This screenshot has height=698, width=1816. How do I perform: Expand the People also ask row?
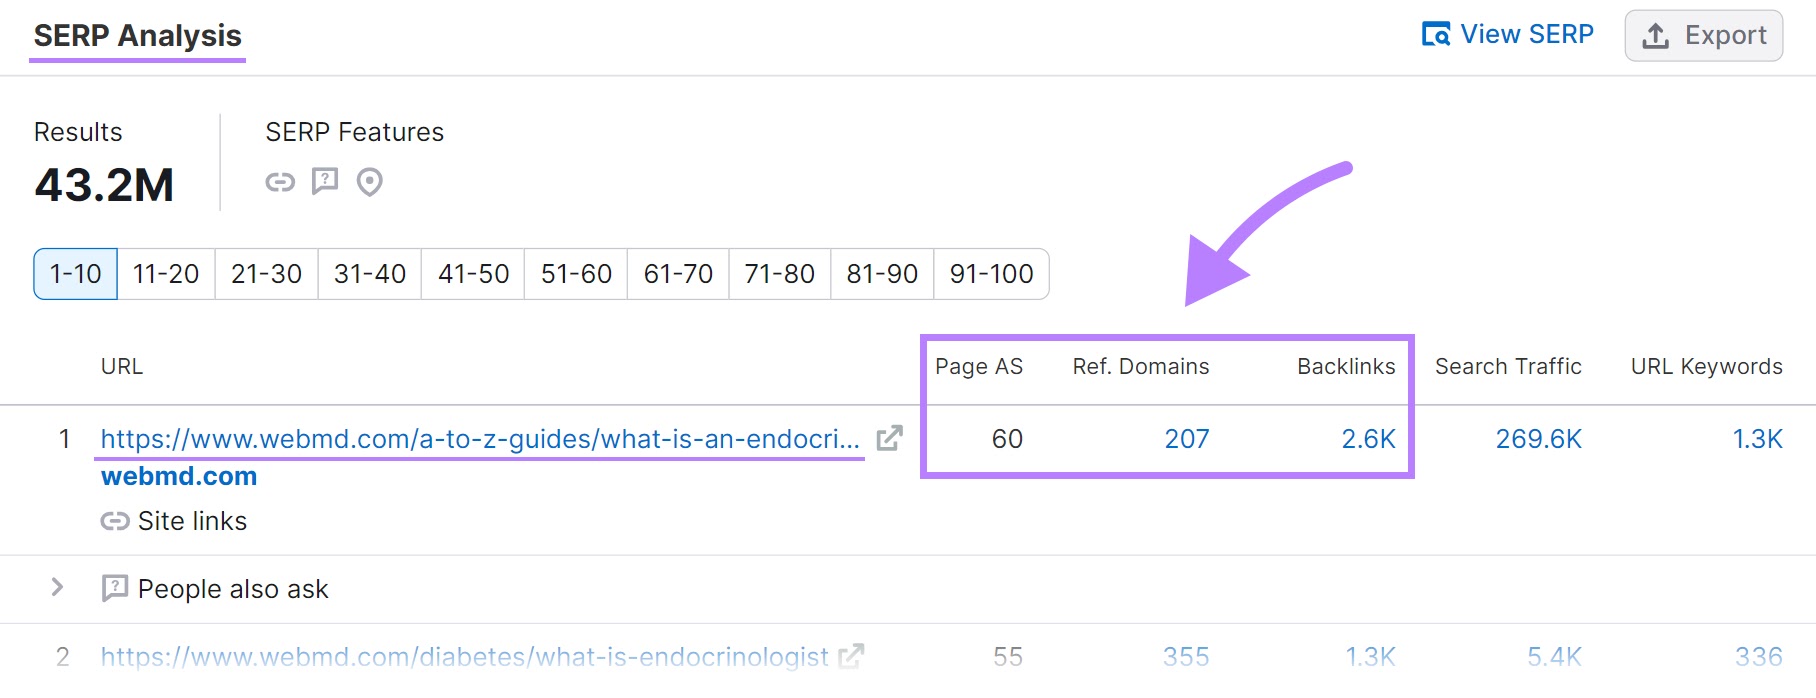57,587
